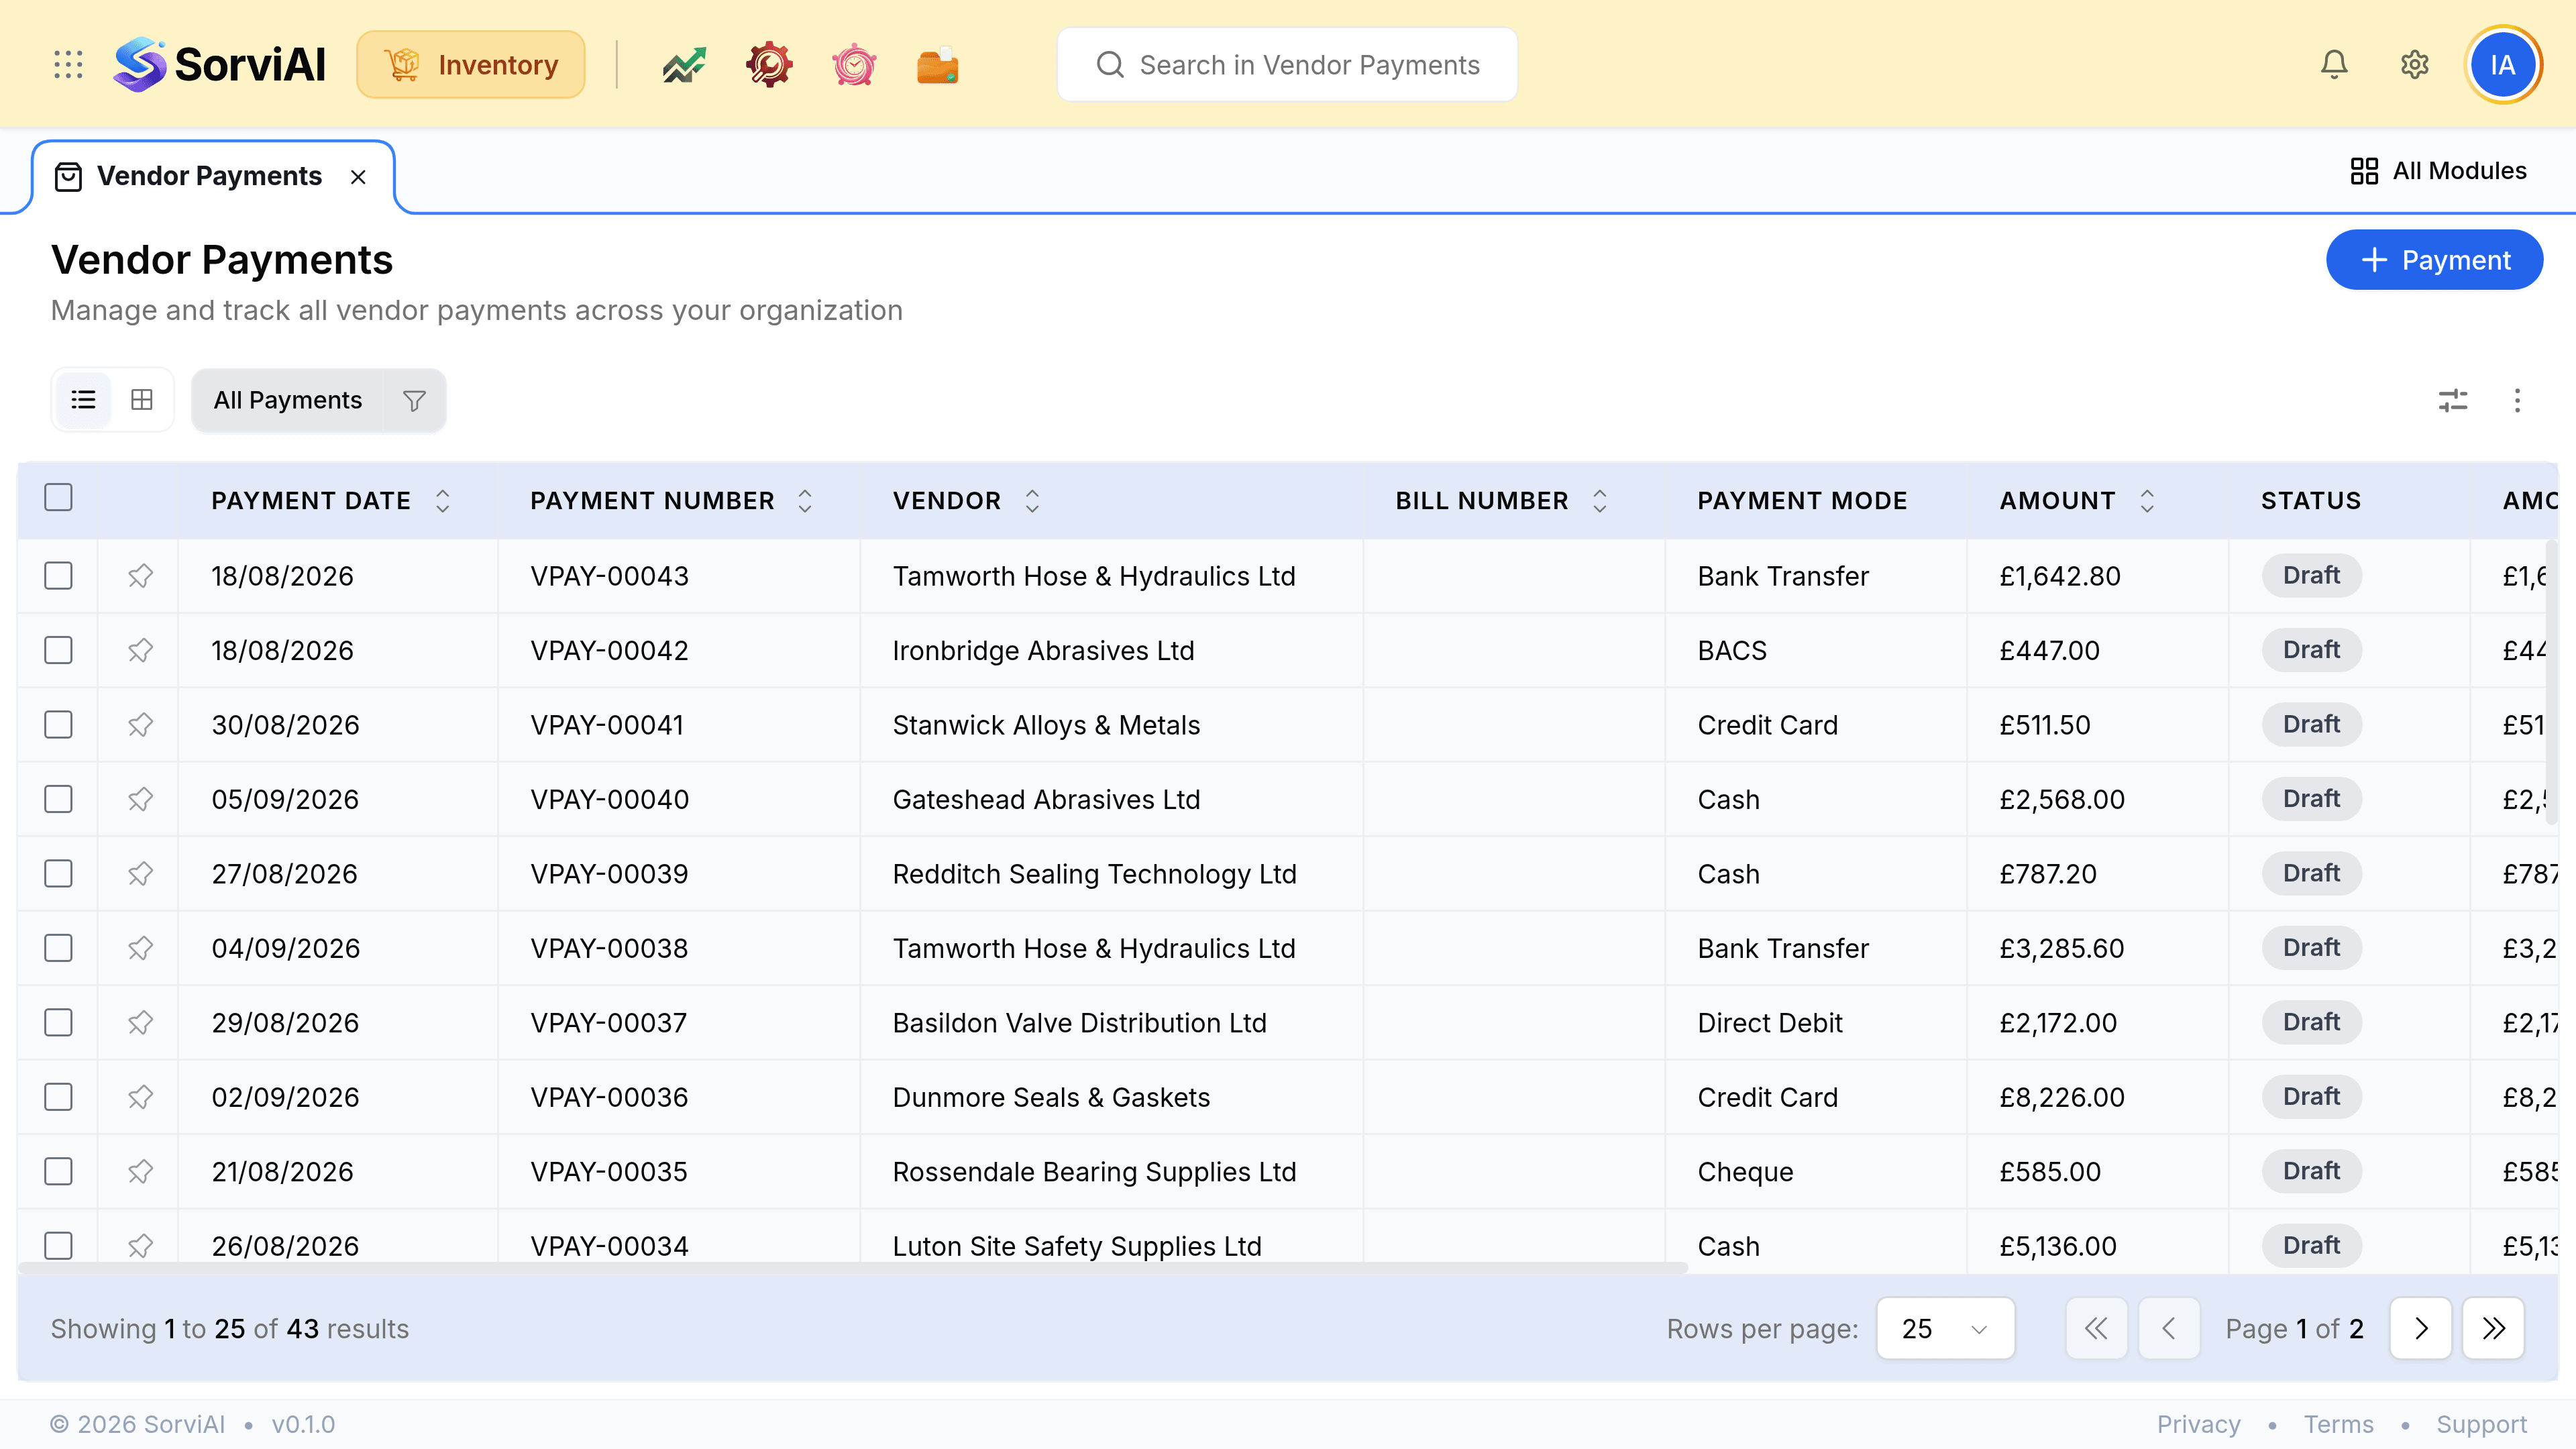2576x1449 pixels.
Task: Select the VPAY-00039 row checkbox
Action: tap(59, 874)
